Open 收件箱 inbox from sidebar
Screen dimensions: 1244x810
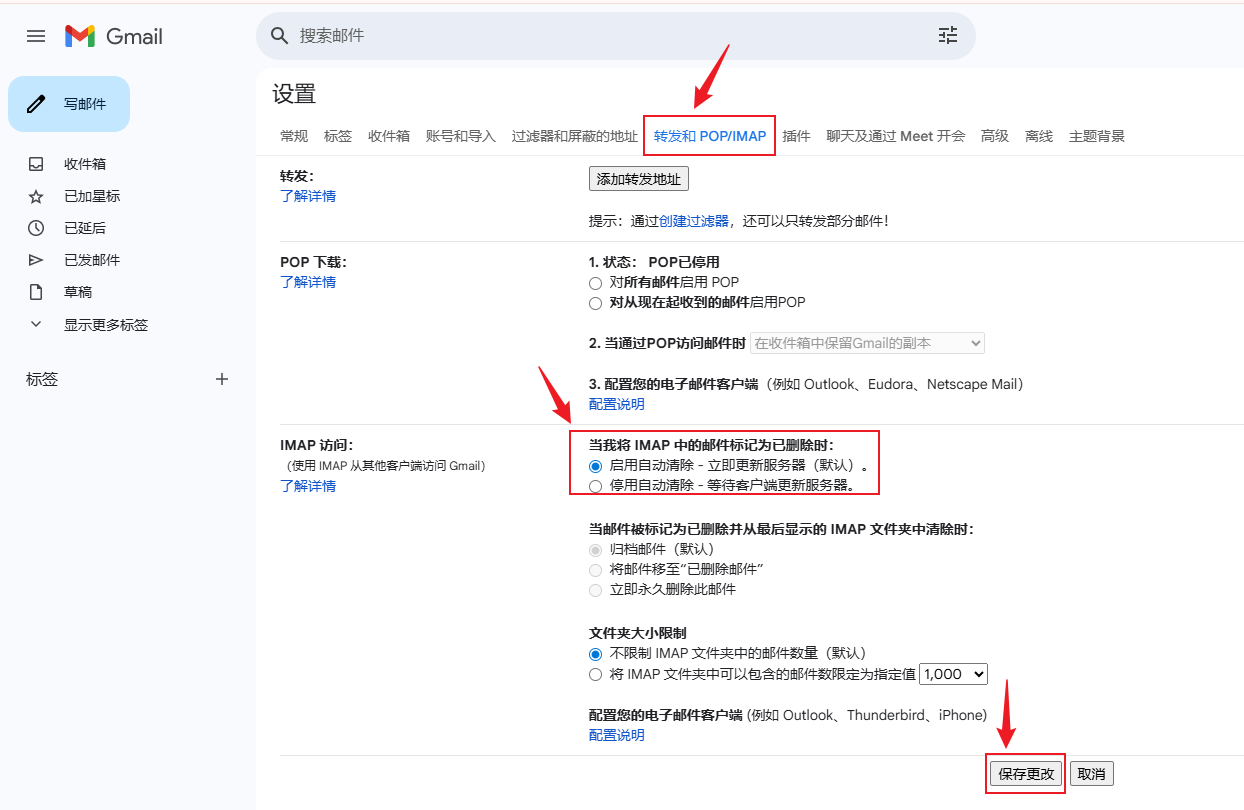tap(85, 164)
